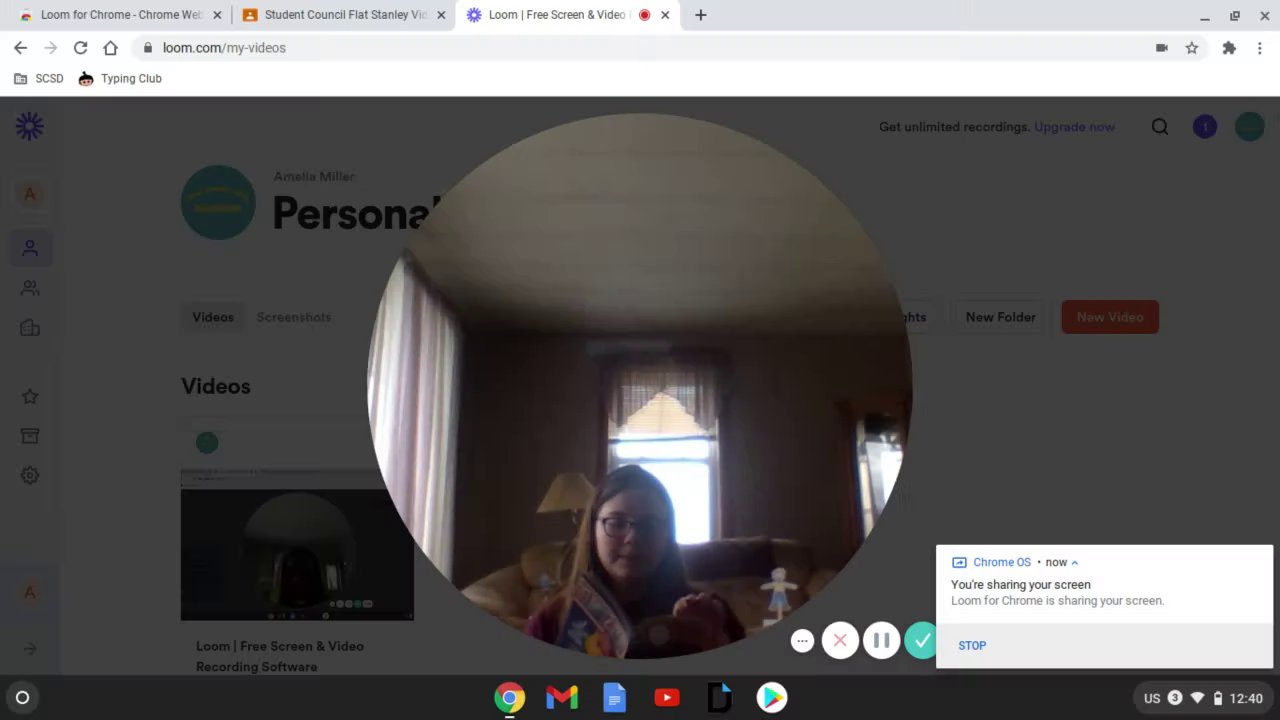Click STOP in the screen sharing notification
The width and height of the screenshot is (1280, 720).
pyautogui.click(x=972, y=646)
